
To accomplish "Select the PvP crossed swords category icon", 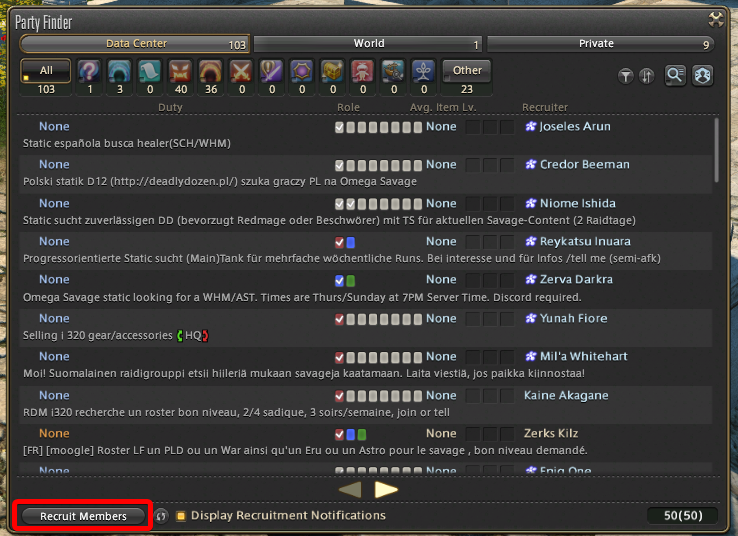I will 240,71.
